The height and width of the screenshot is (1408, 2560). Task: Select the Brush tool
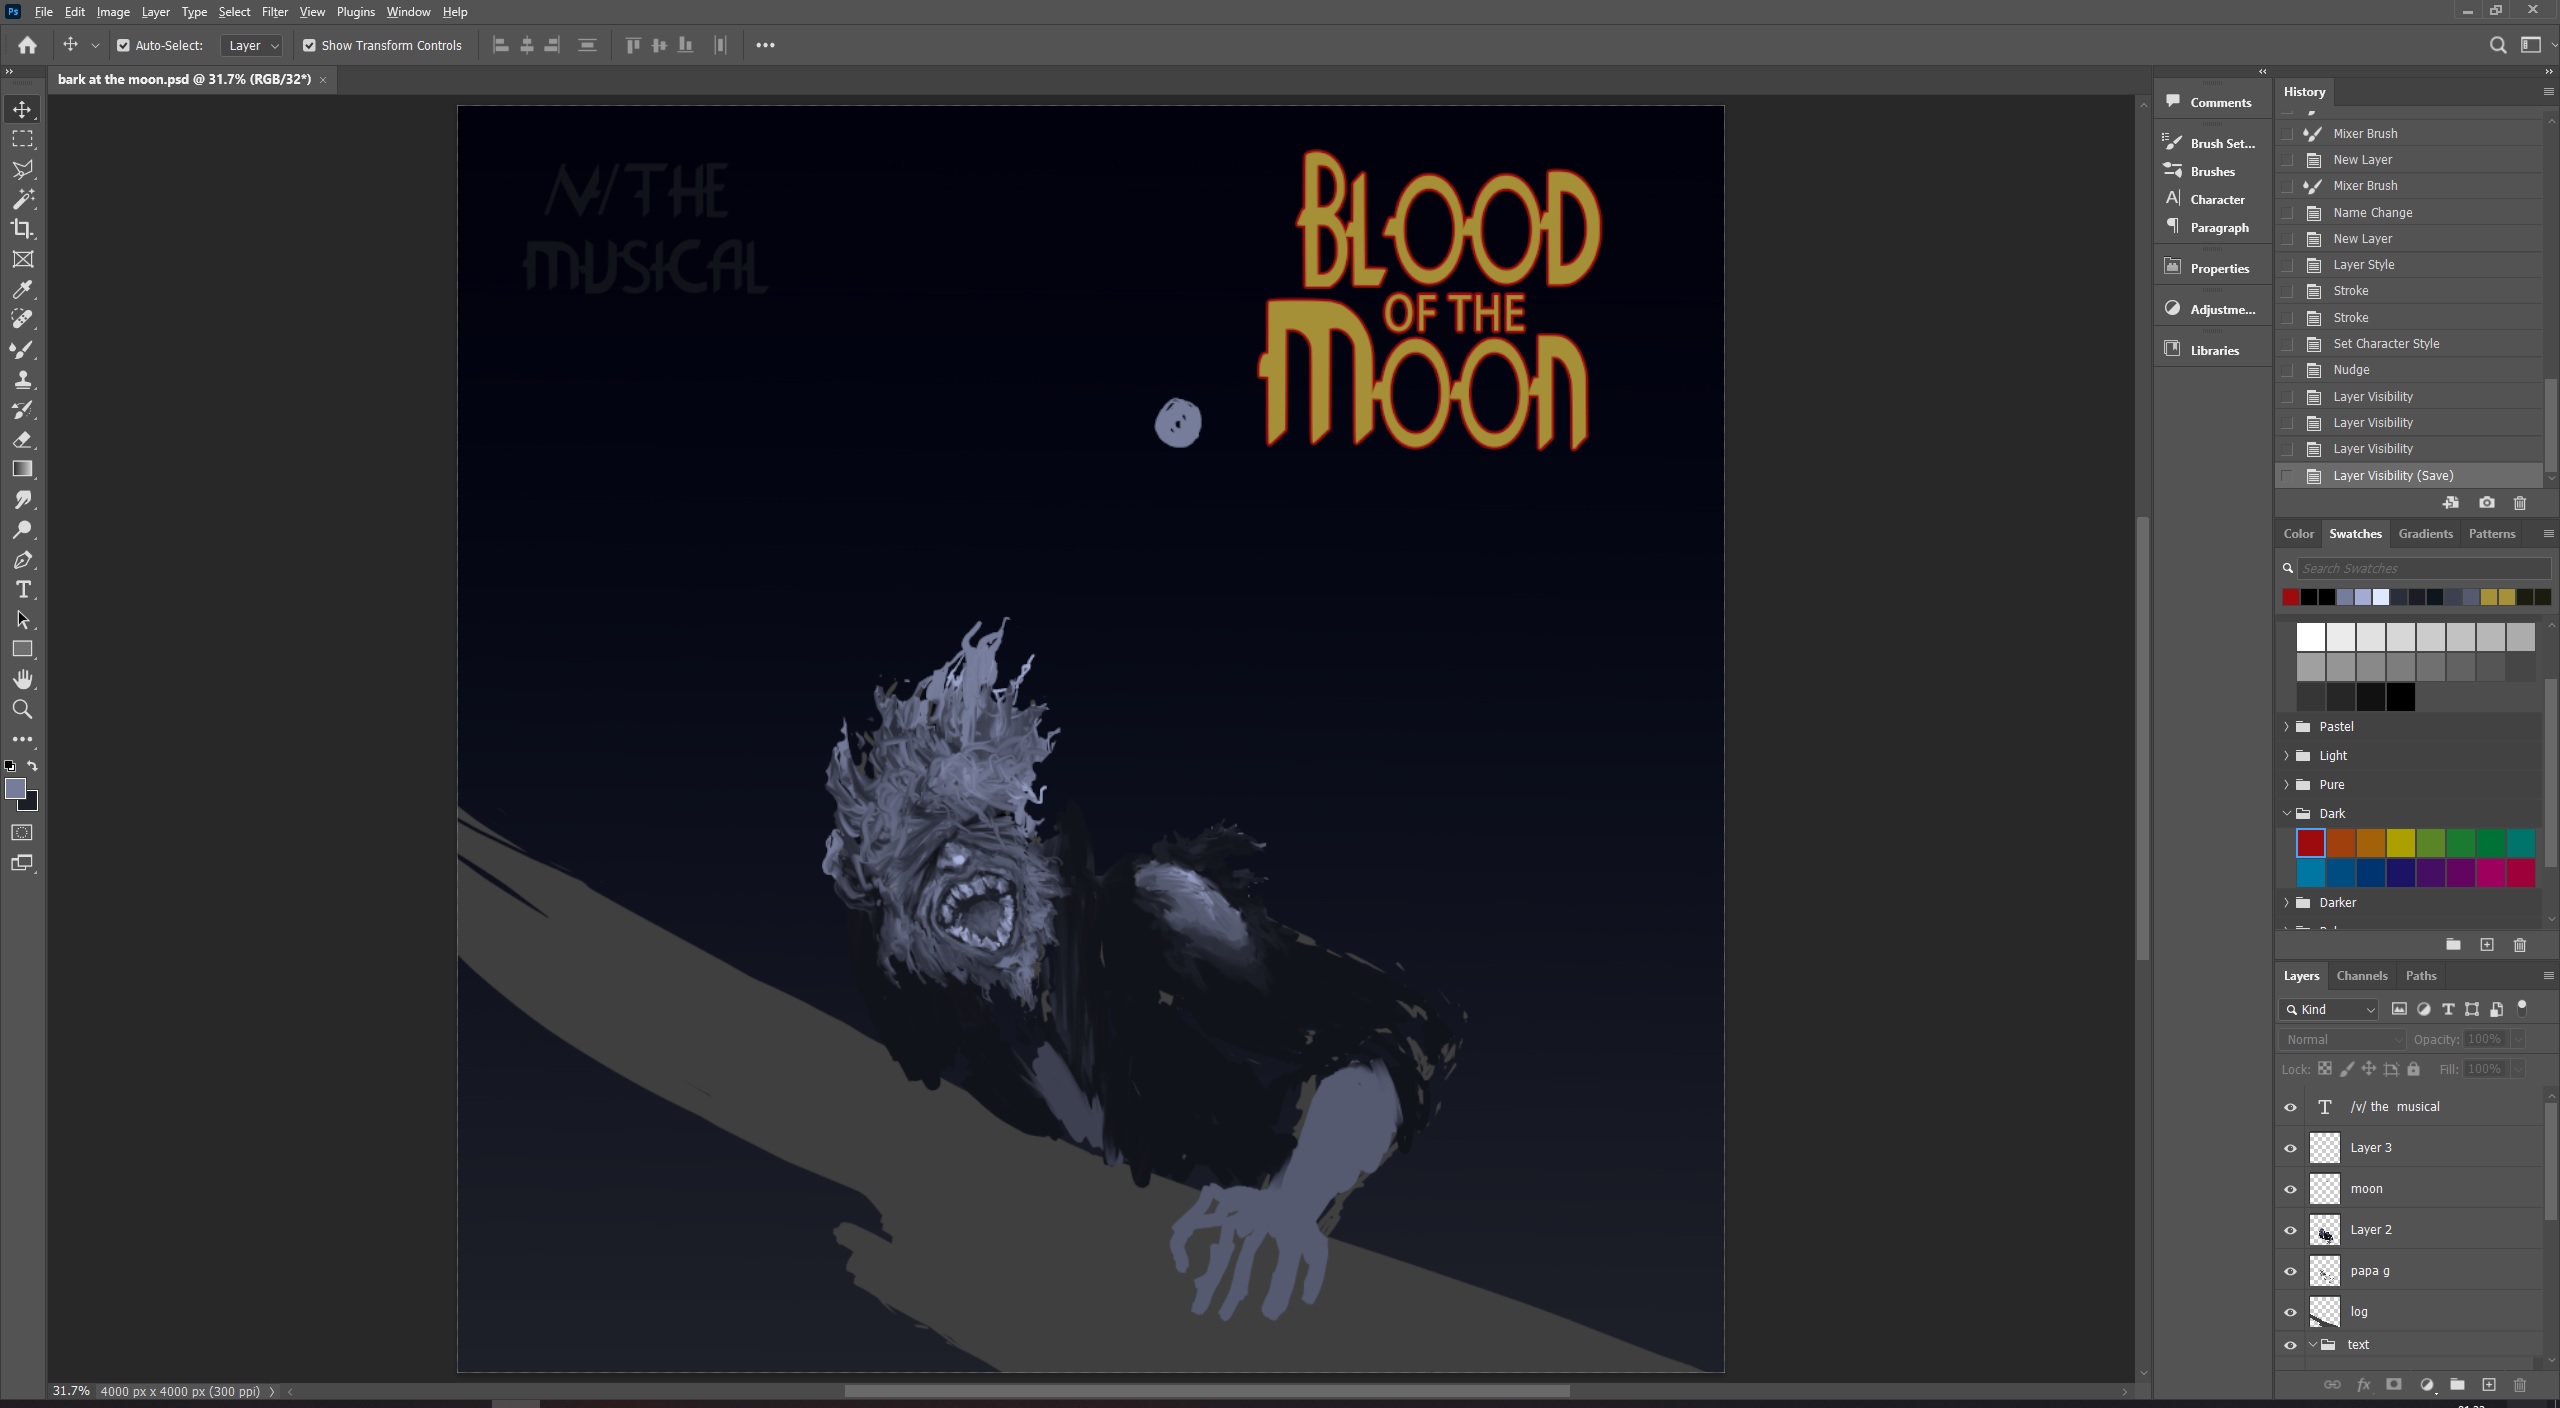click(x=22, y=349)
